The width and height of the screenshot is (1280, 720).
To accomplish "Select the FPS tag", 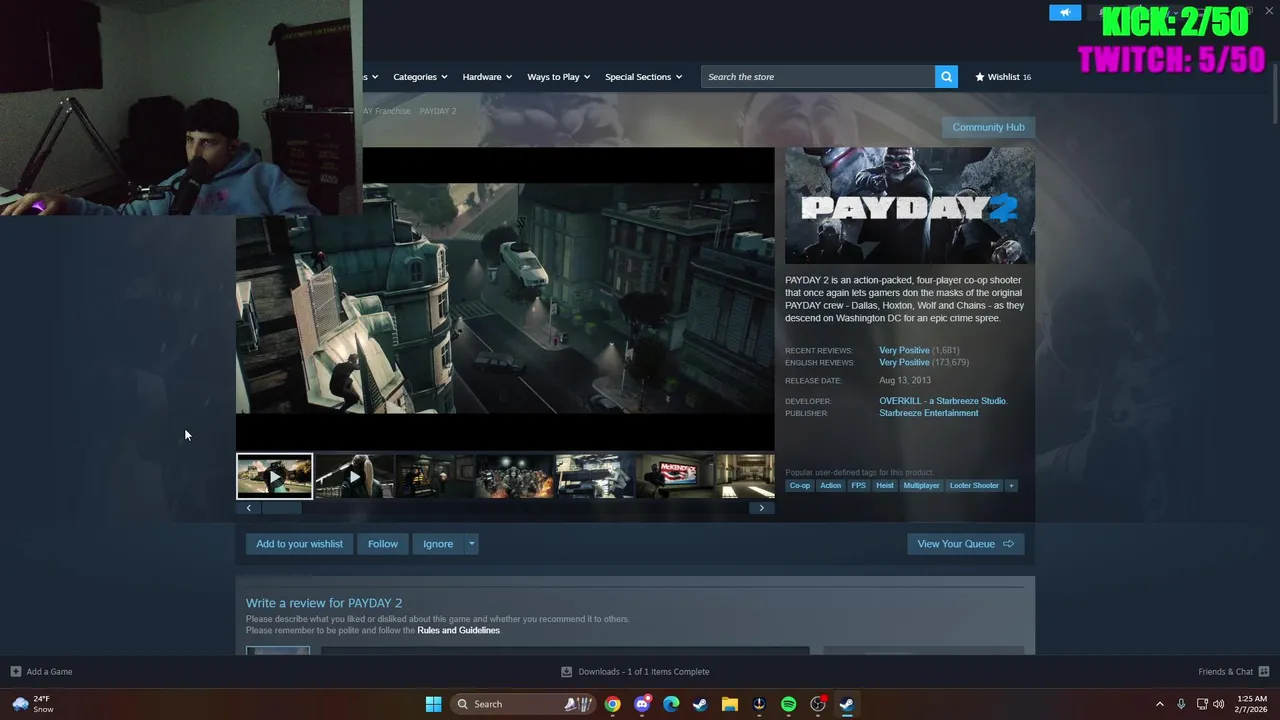I will [859, 486].
